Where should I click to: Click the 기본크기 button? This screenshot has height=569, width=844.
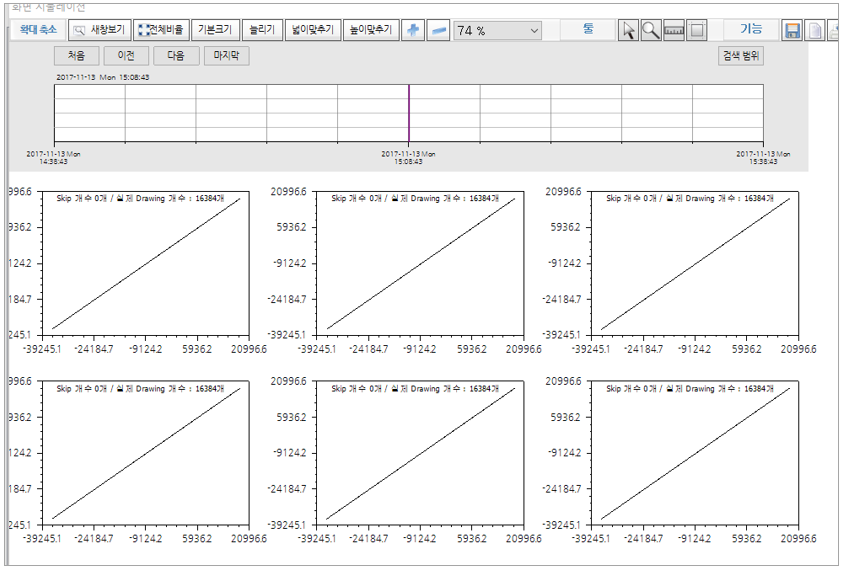pos(215,30)
